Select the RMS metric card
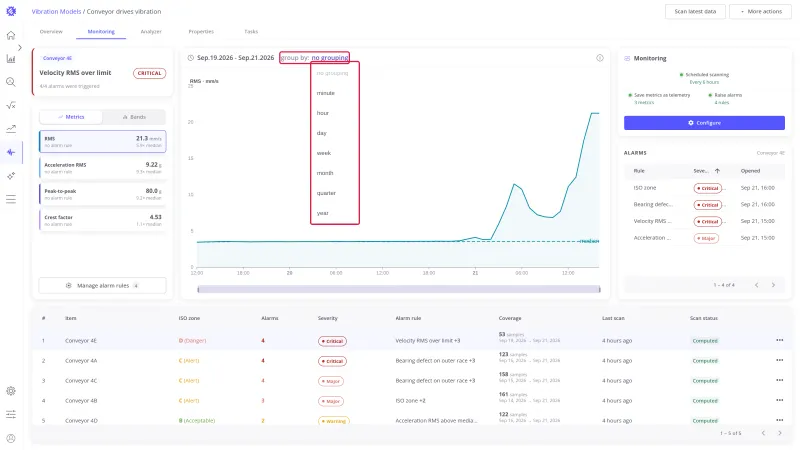This screenshot has width=800, height=450. 103,141
